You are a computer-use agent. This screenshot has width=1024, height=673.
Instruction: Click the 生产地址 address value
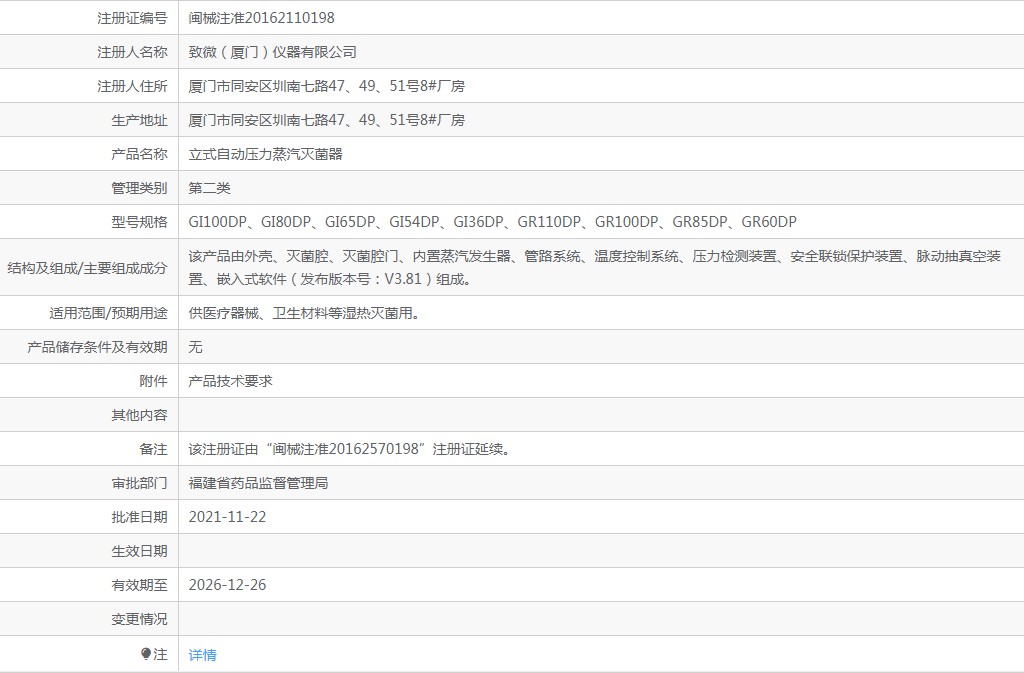(326, 120)
